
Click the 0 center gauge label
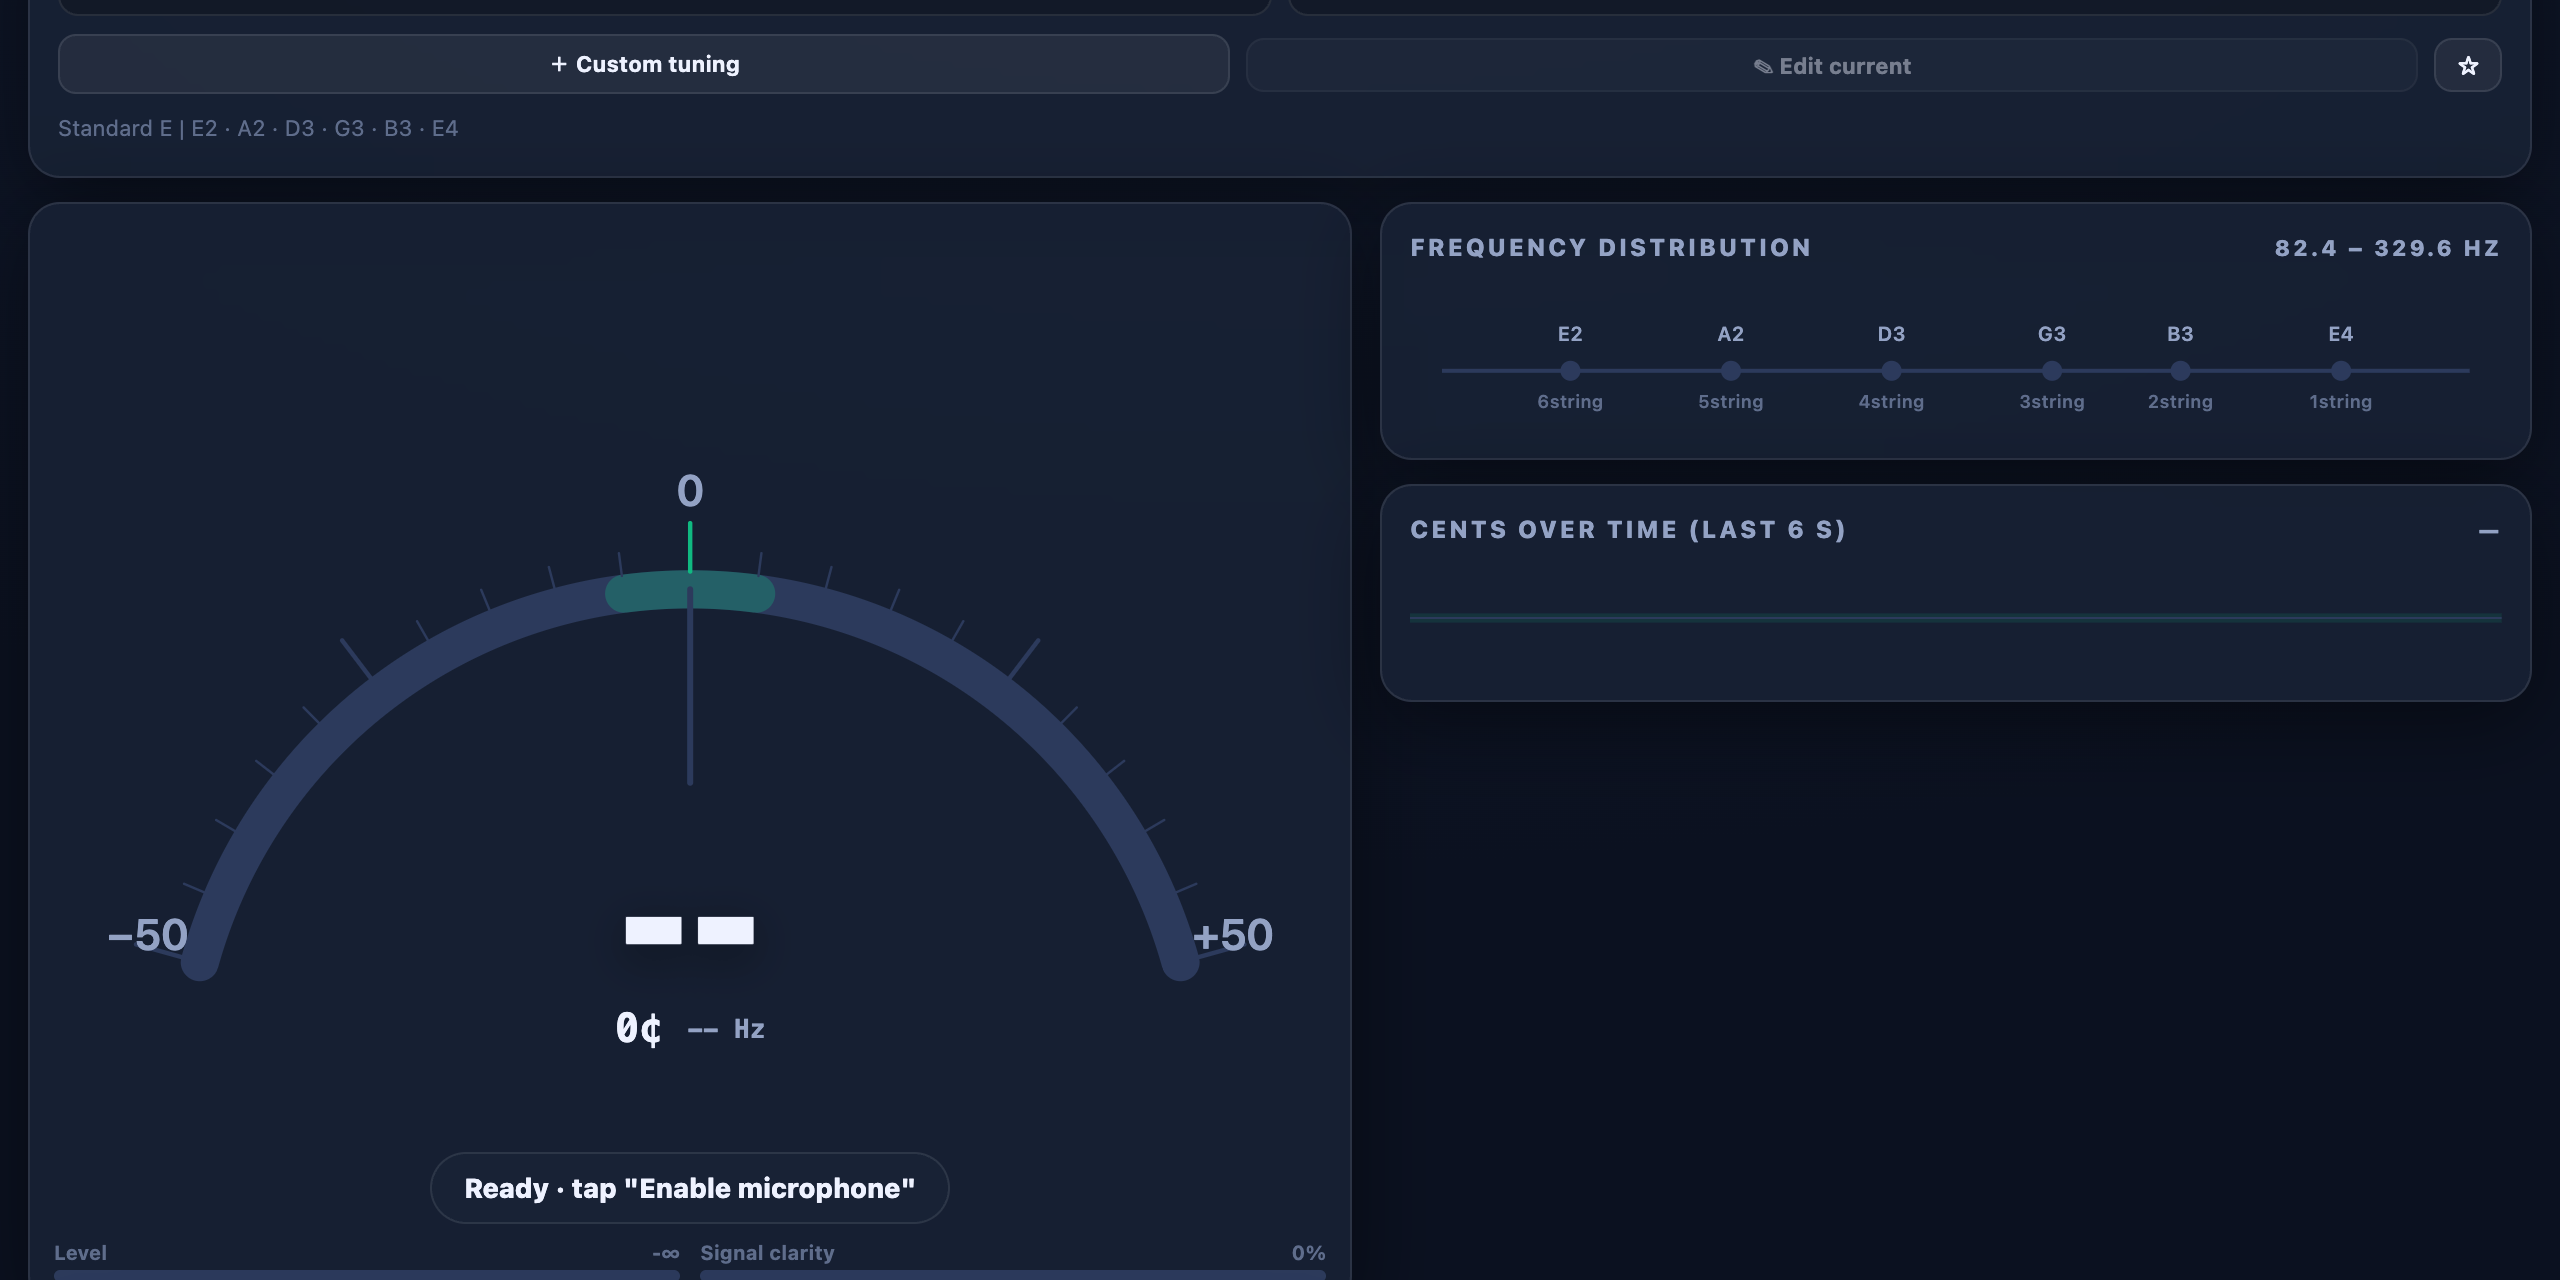(690, 491)
